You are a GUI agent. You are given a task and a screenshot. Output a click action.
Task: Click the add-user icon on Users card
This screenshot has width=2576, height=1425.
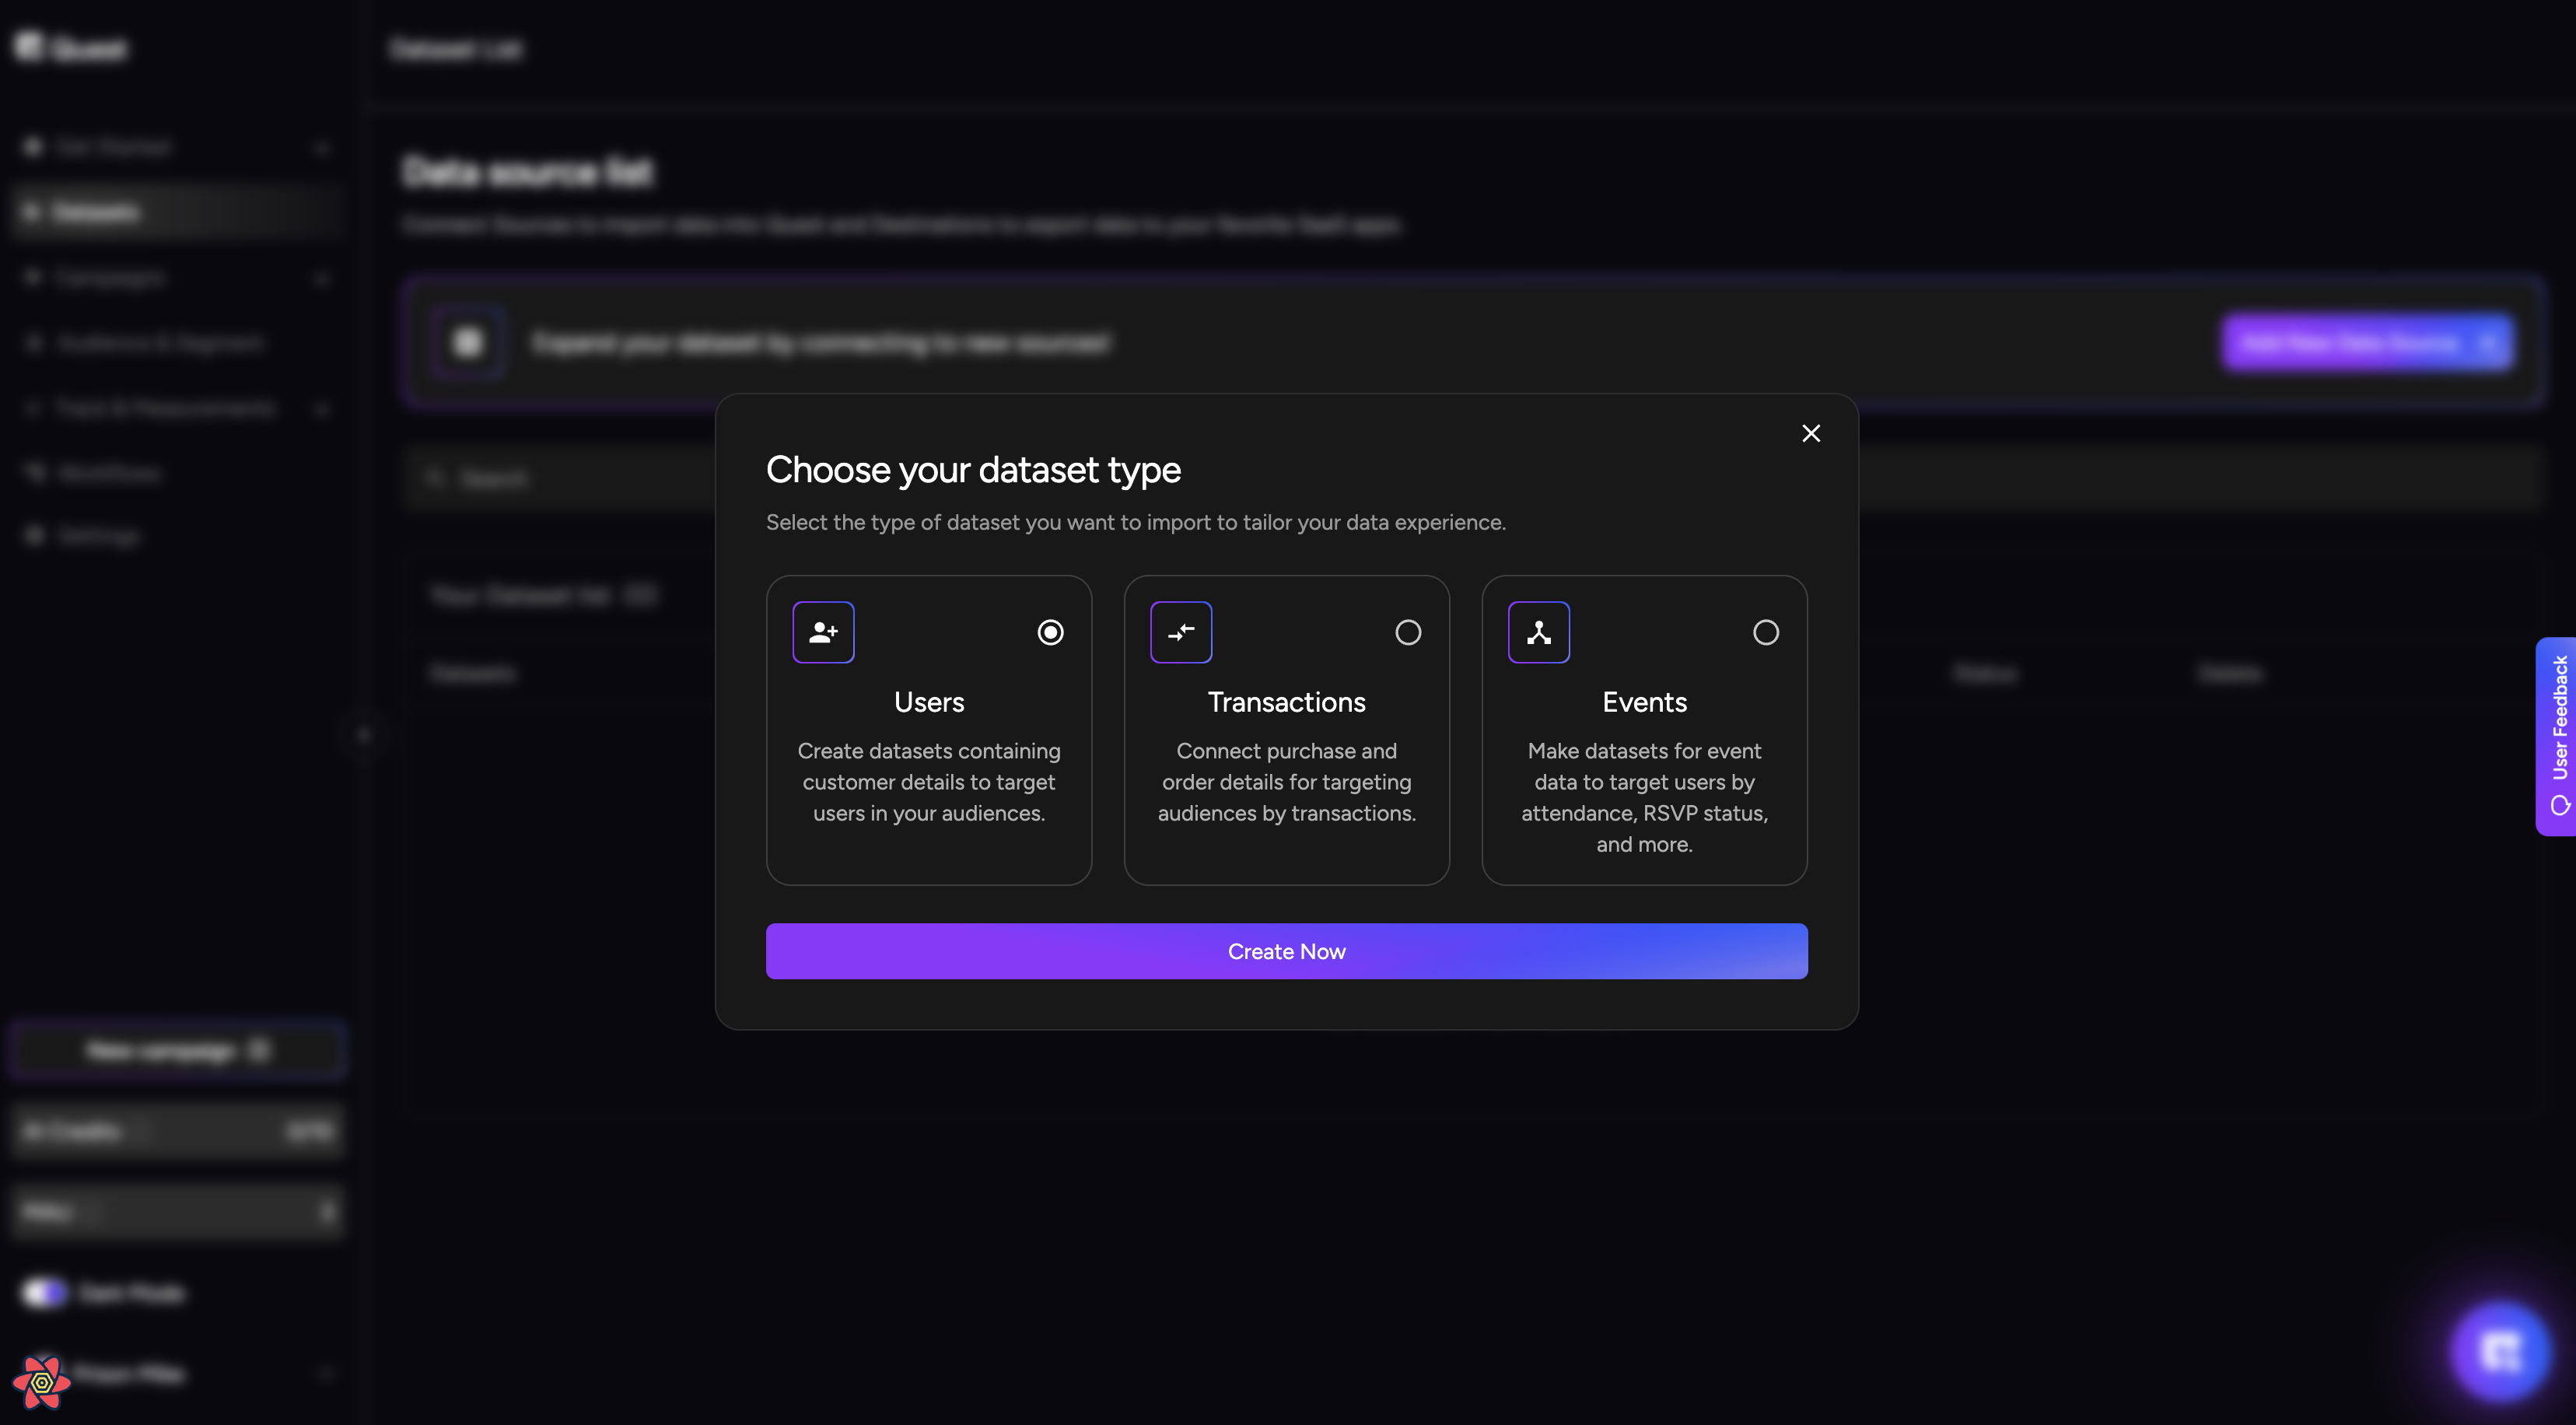823,632
